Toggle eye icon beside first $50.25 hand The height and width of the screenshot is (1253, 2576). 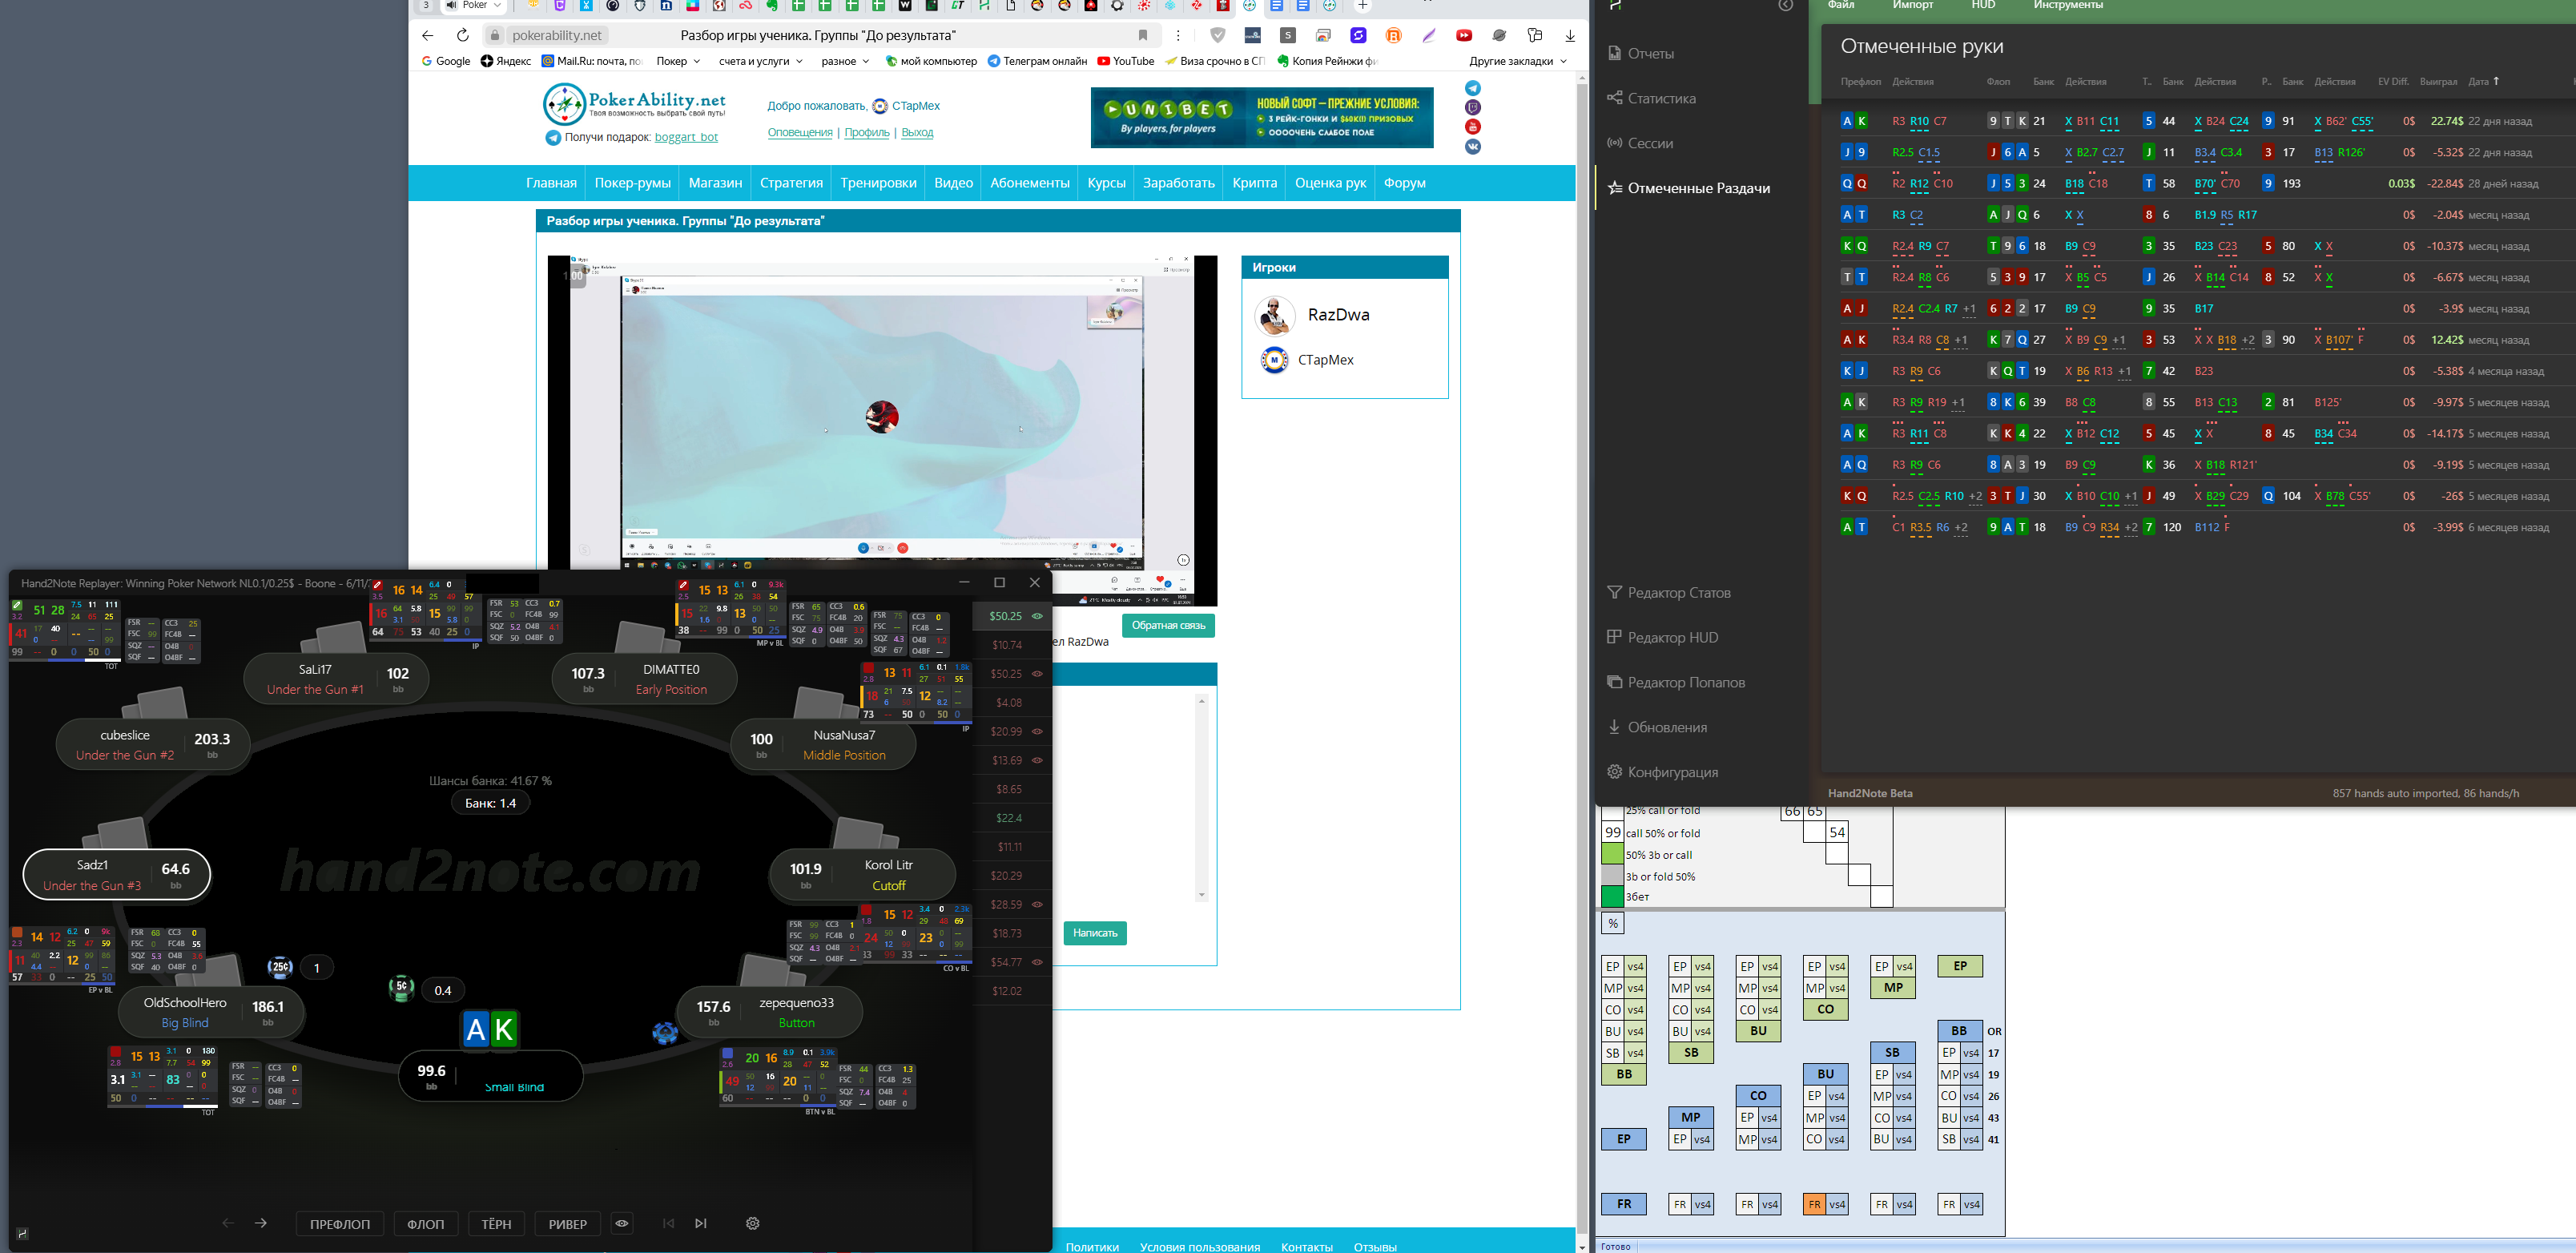[1038, 616]
